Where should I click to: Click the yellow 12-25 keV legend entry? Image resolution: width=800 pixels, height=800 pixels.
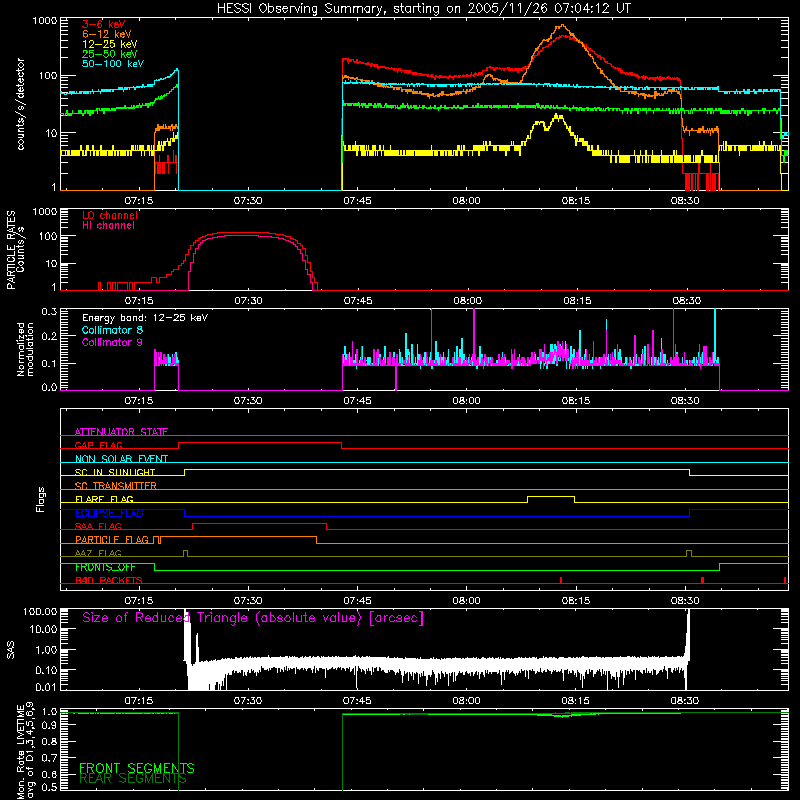pyautogui.click(x=110, y=44)
